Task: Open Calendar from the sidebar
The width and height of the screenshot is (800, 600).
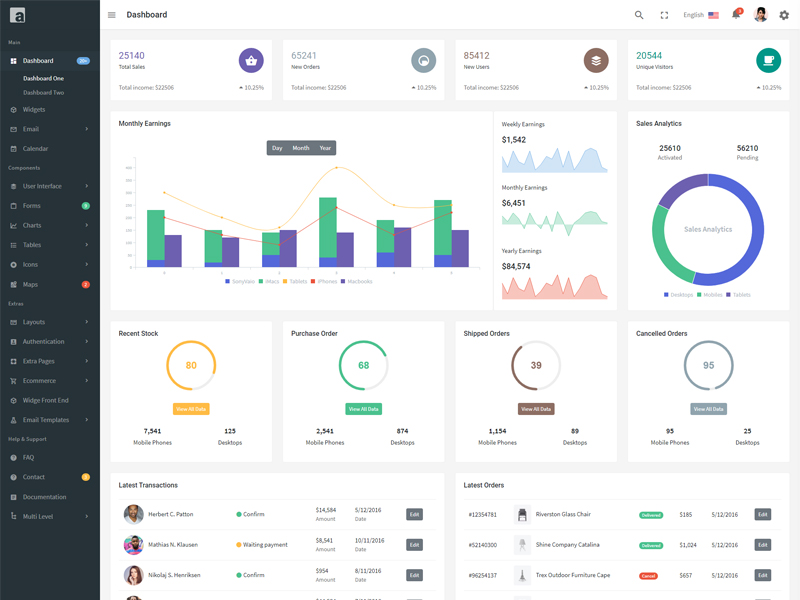Action: 35,148
